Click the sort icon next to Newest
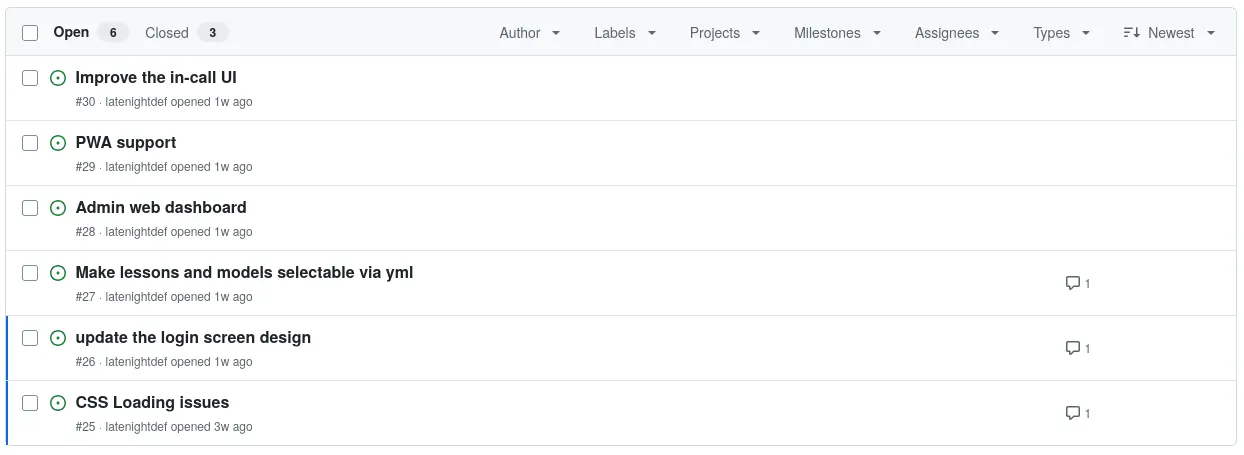Image resolution: width=1244 pixels, height=455 pixels. [x=1132, y=33]
